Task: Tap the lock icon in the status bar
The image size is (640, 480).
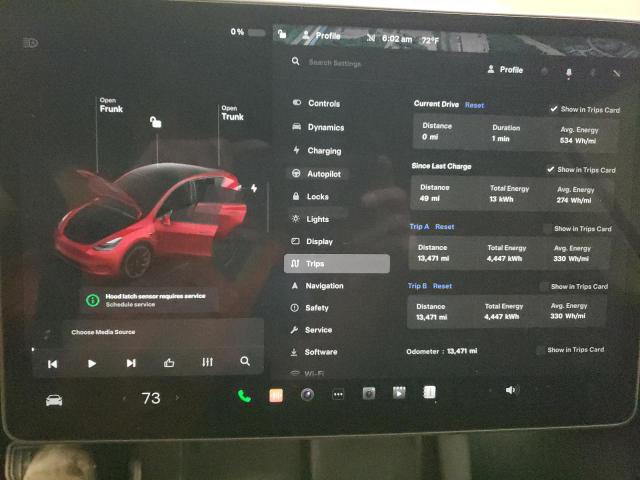Action: point(282,33)
